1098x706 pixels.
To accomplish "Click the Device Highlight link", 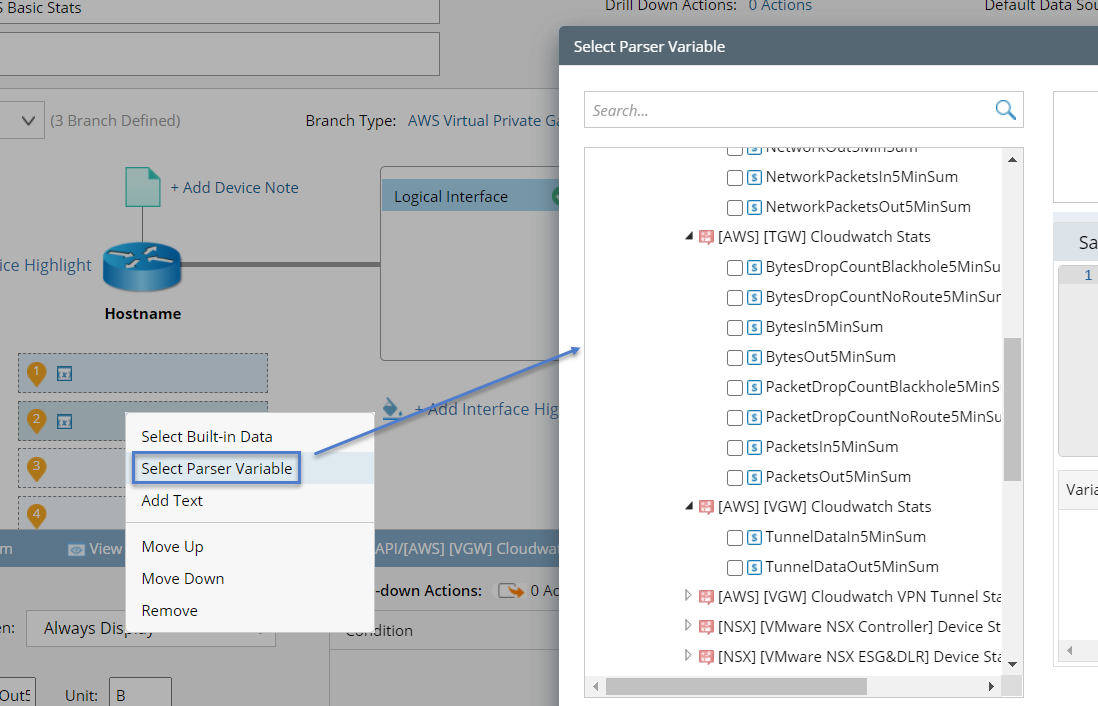I will [46, 265].
